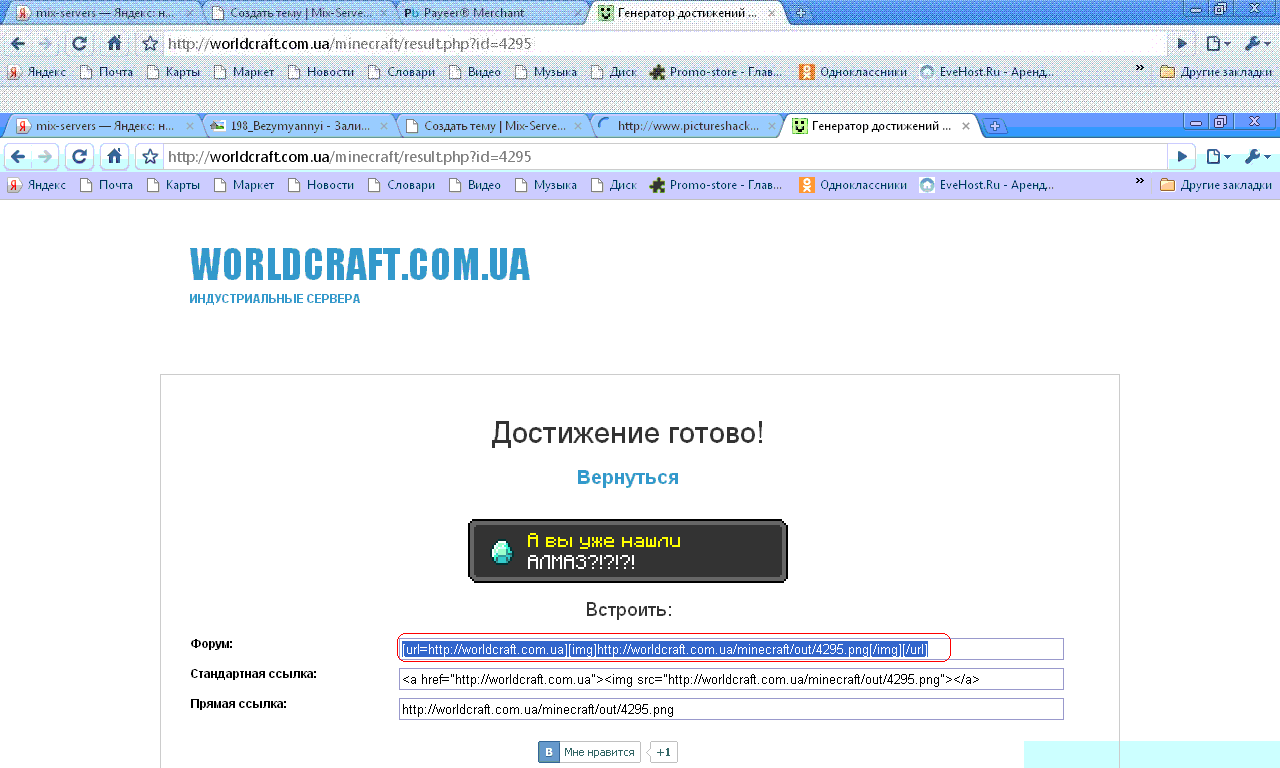The width and height of the screenshot is (1280, 768).
Task: Open Одноклассники bookmark in the lower bookmarks bar
Action: 853,185
